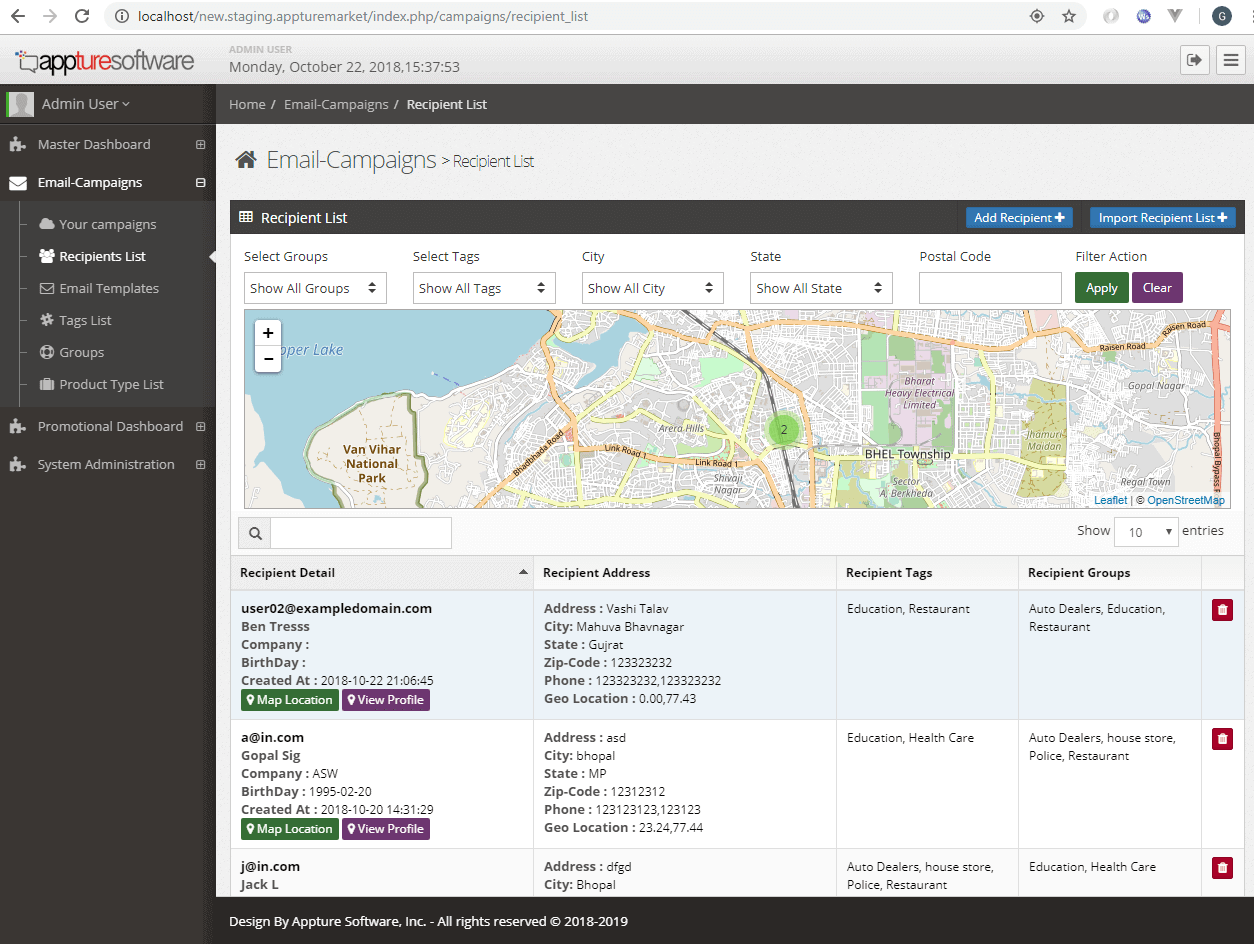This screenshot has height=944, width=1254.
Task: Click the table grid icon beside Recipient List heading
Action: (245, 217)
